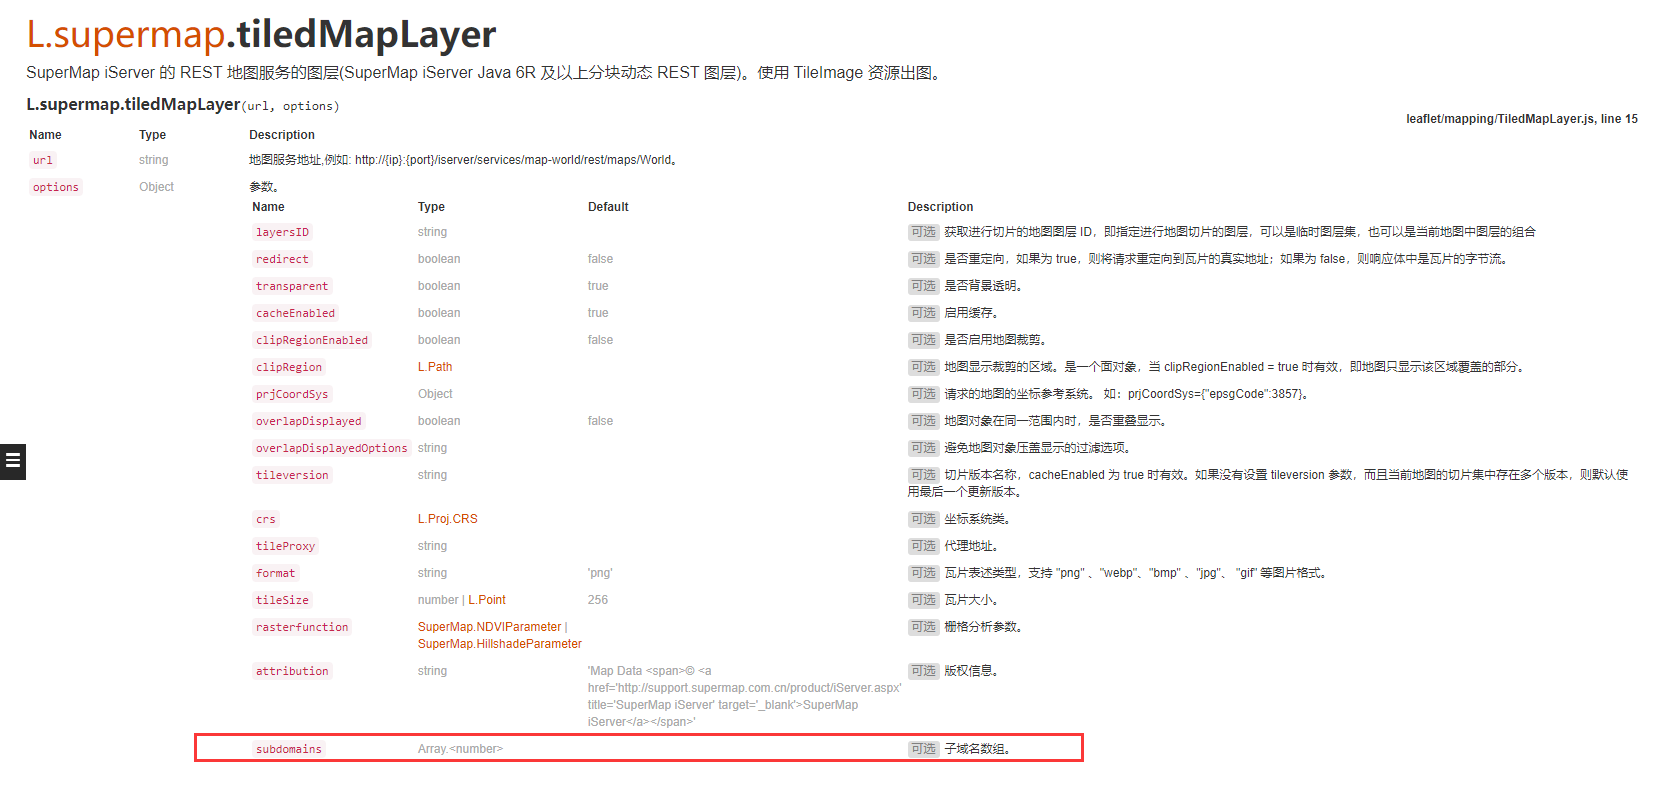1662x795 pixels.
Task: Click the 'transparent' option name
Action: pyautogui.click(x=292, y=286)
